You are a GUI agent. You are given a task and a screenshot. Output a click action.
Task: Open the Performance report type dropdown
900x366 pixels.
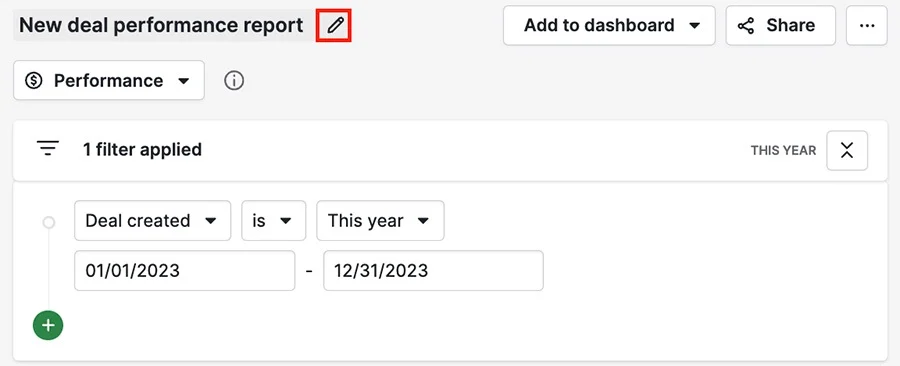pyautogui.click(x=109, y=80)
